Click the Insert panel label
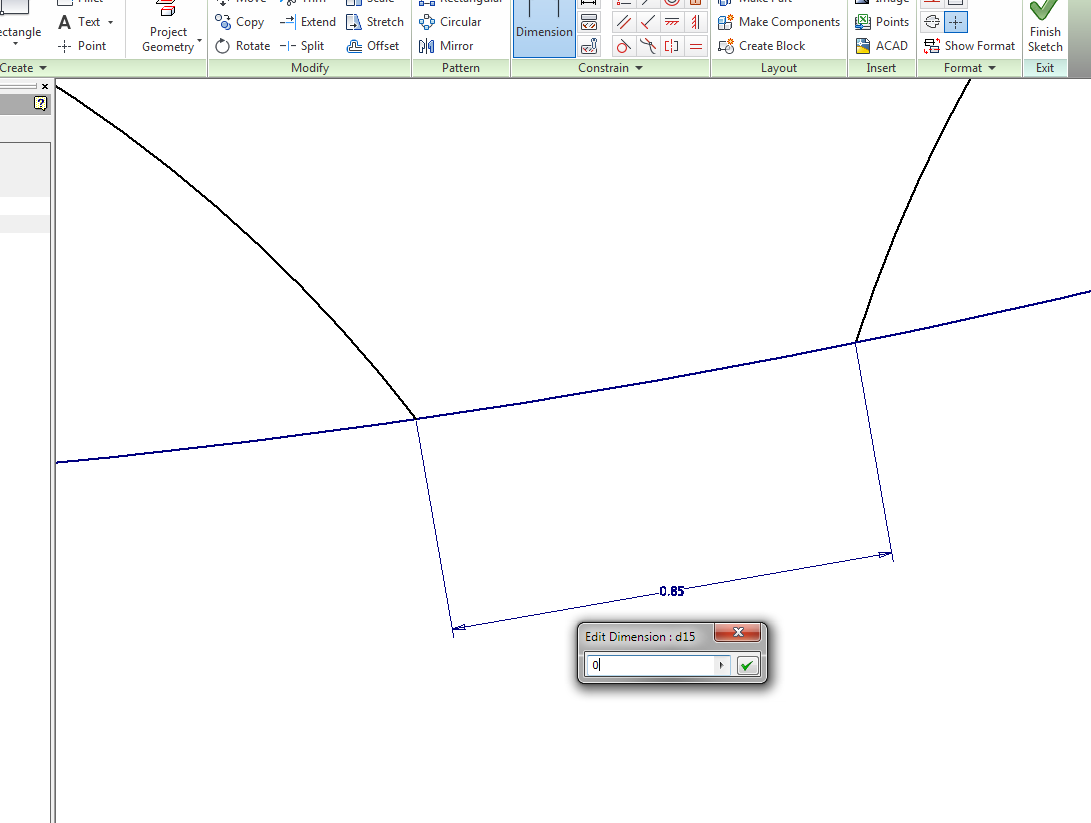This screenshot has height=823, width=1091. click(x=881, y=67)
